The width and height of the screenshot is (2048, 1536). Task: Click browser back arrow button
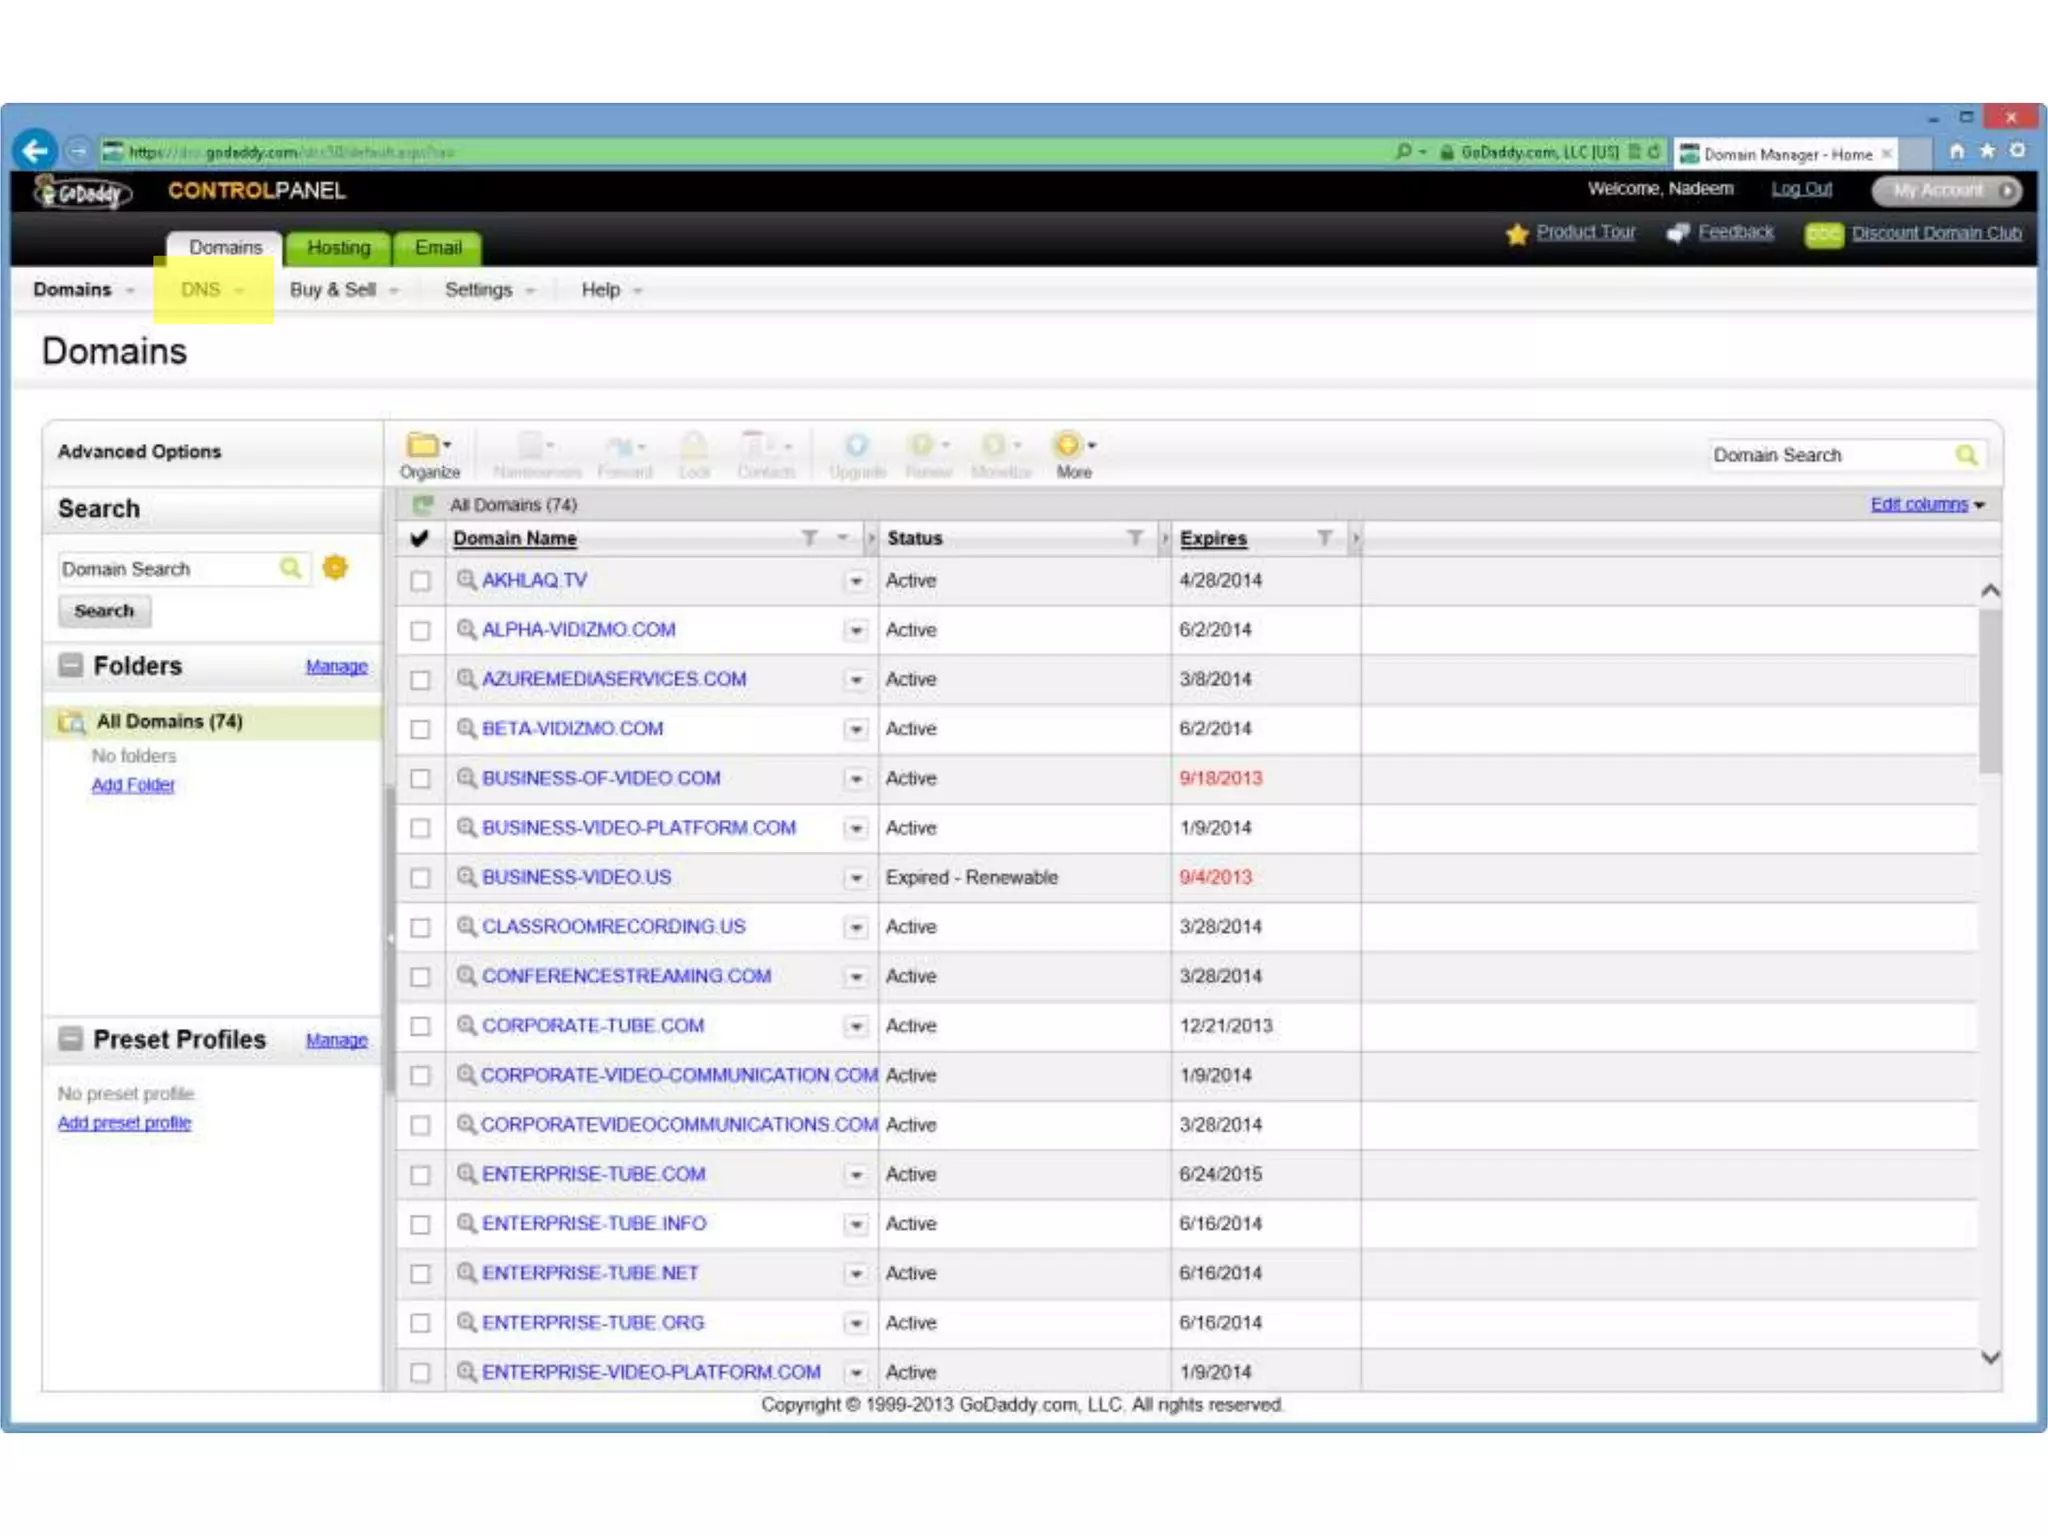36,151
